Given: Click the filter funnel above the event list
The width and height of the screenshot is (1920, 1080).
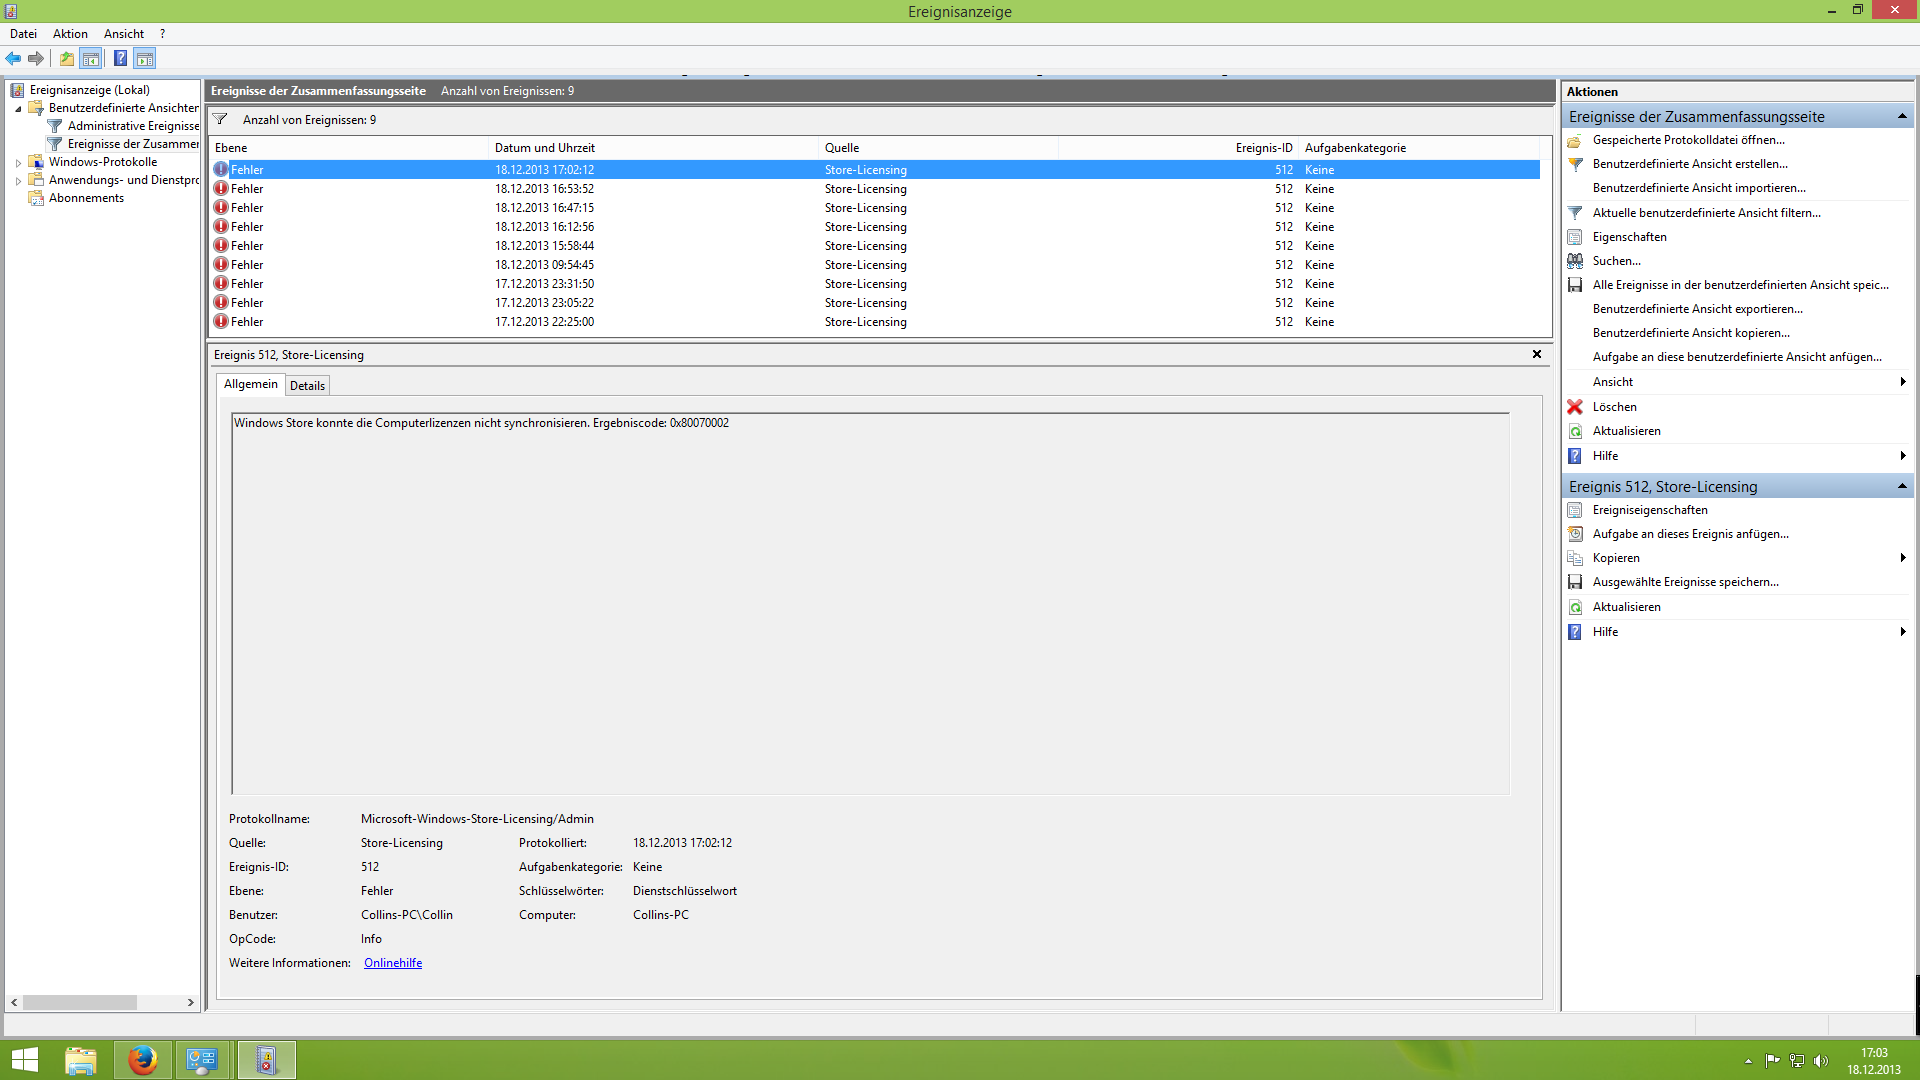Looking at the screenshot, I should tap(220, 119).
